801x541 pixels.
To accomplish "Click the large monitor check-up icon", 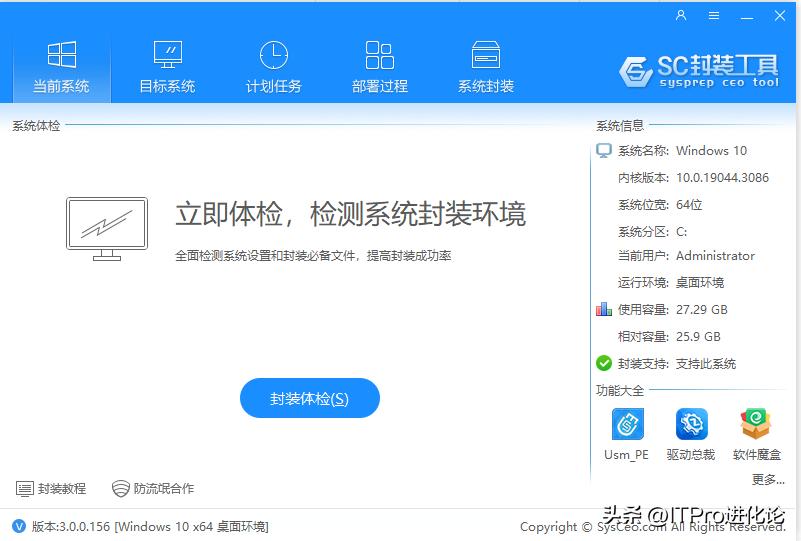I will pos(107,229).
